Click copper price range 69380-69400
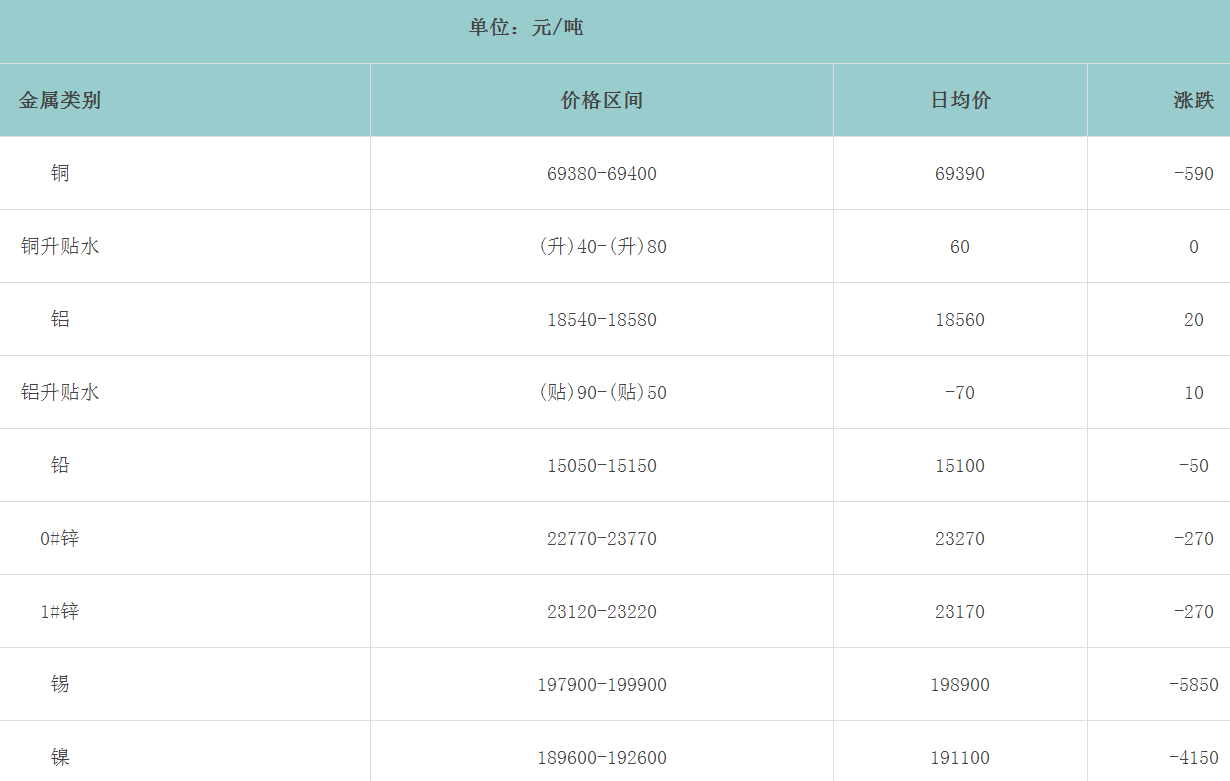Screen dimensions: 1230x781 pos(602,174)
